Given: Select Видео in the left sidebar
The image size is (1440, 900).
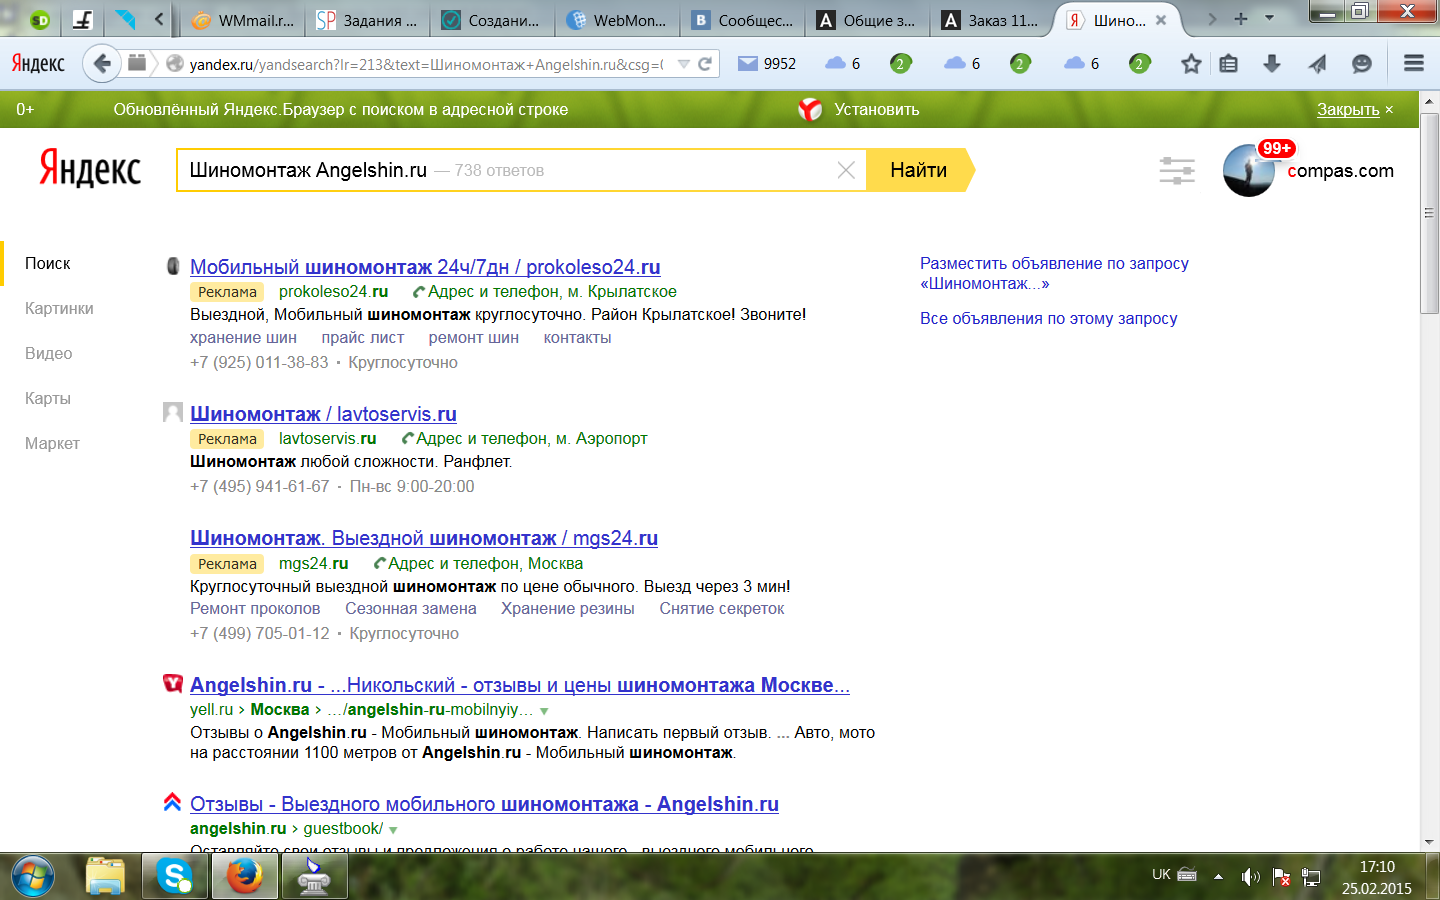Looking at the screenshot, I should [48, 354].
